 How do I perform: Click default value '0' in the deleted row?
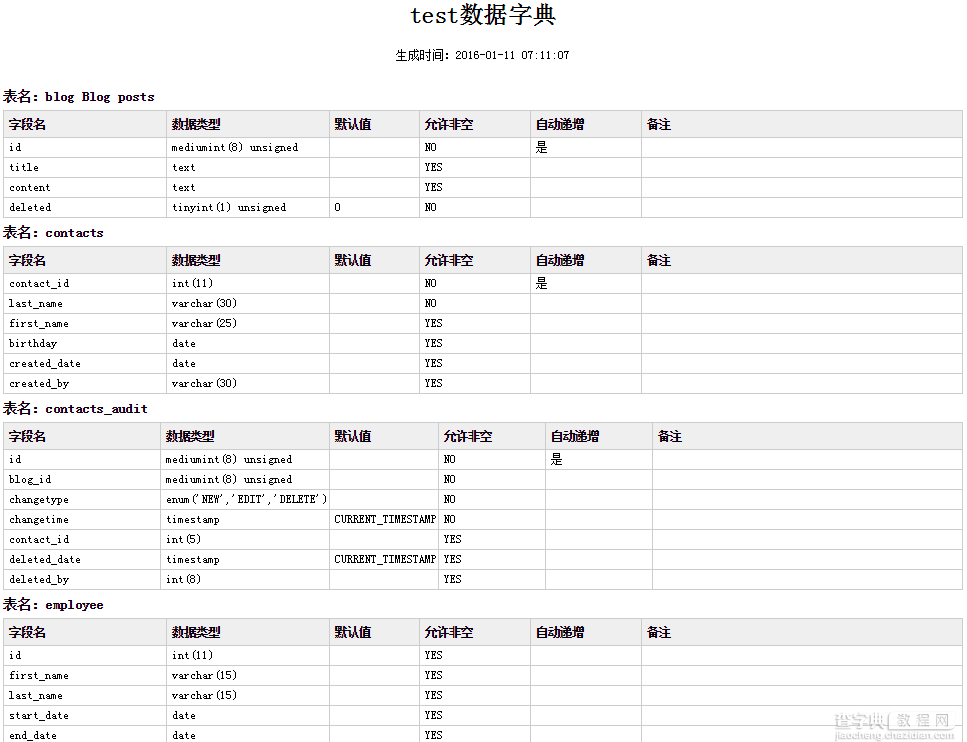(x=374, y=207)
